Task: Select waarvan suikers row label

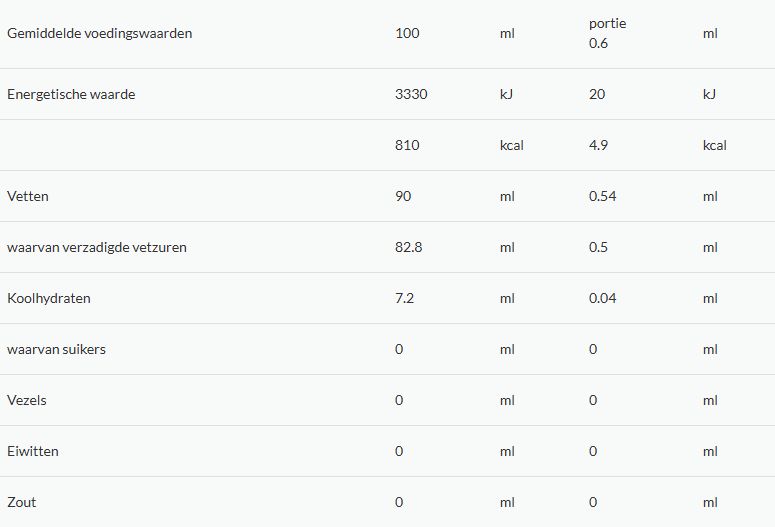Action: click(56, 349)
